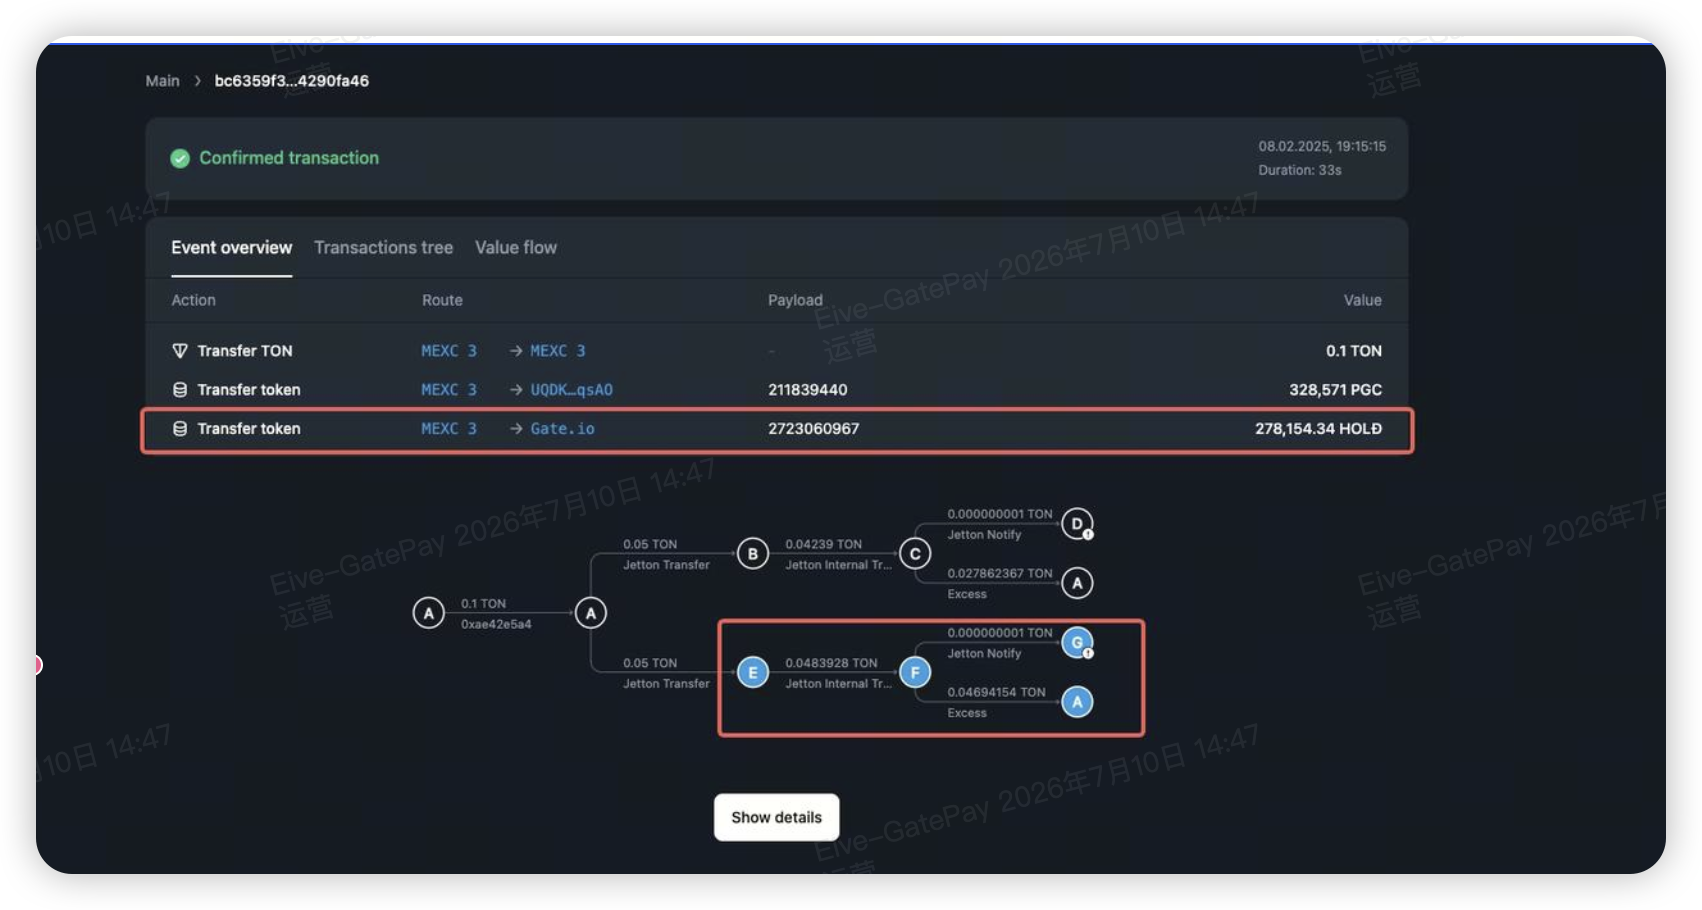Select node C in the transaction graph
Viewport: 1702px width, 910px height.
[915, 554]
